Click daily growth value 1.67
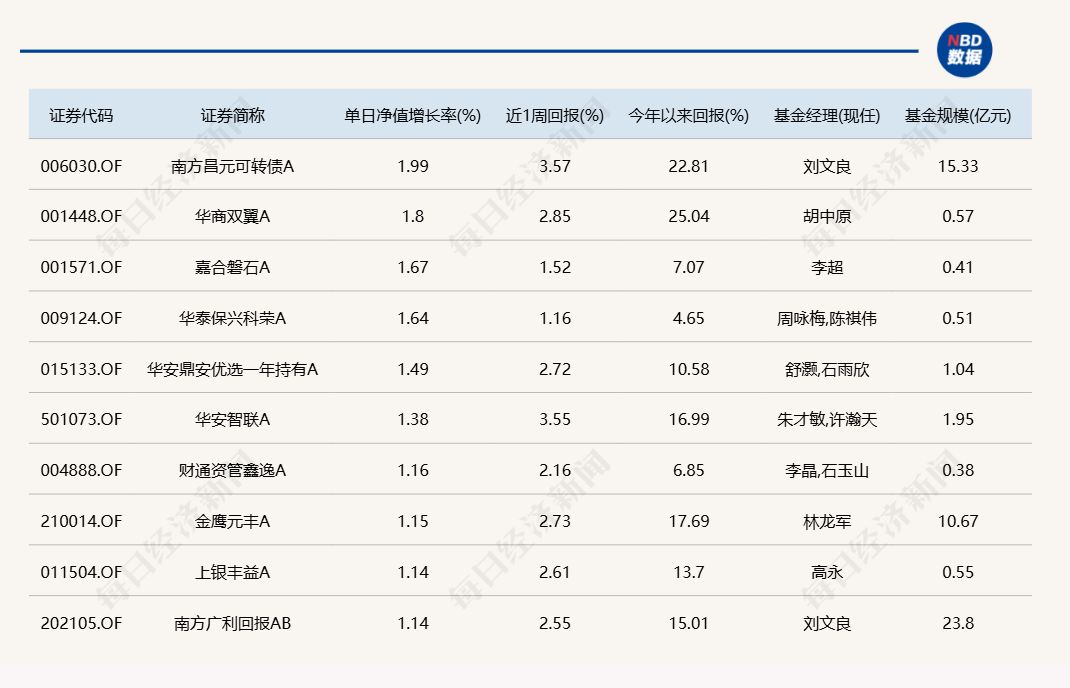 coord(413,267)
